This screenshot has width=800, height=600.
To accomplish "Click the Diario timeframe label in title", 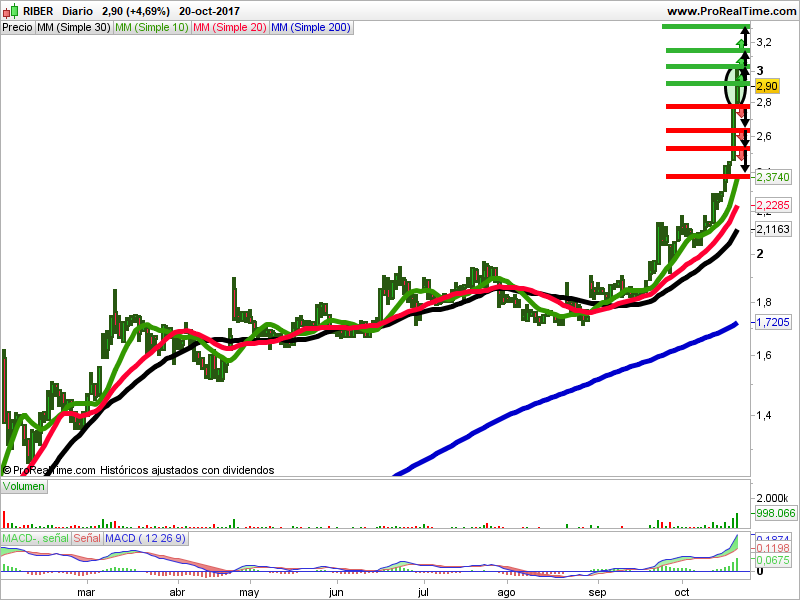I will point(78,11).
